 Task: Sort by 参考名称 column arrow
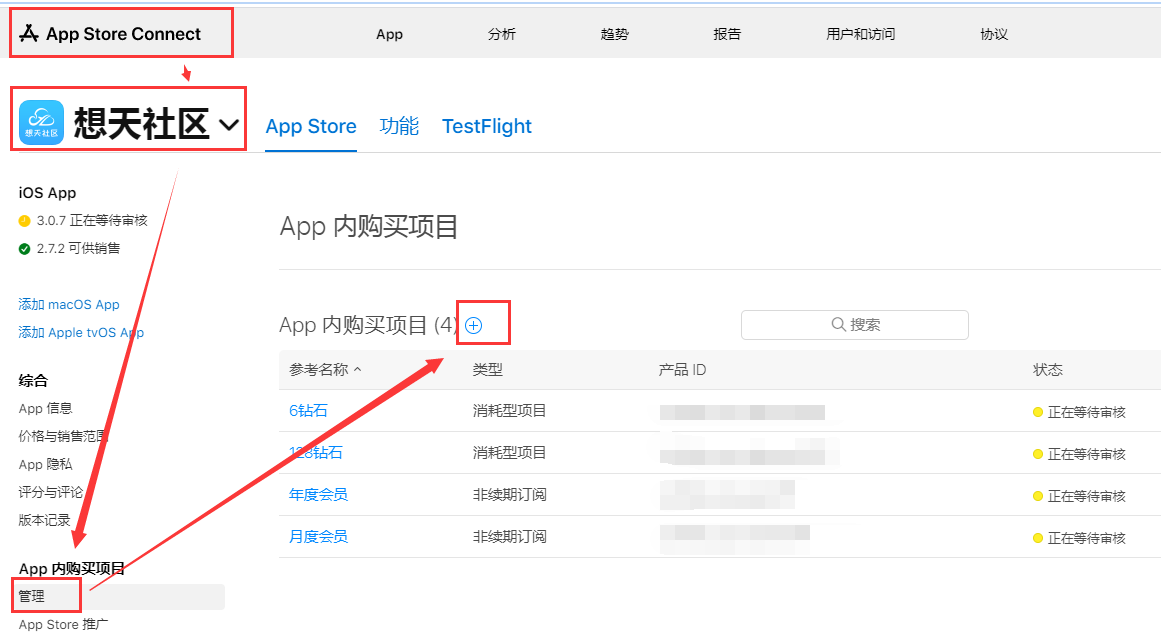tap(358, 369)
